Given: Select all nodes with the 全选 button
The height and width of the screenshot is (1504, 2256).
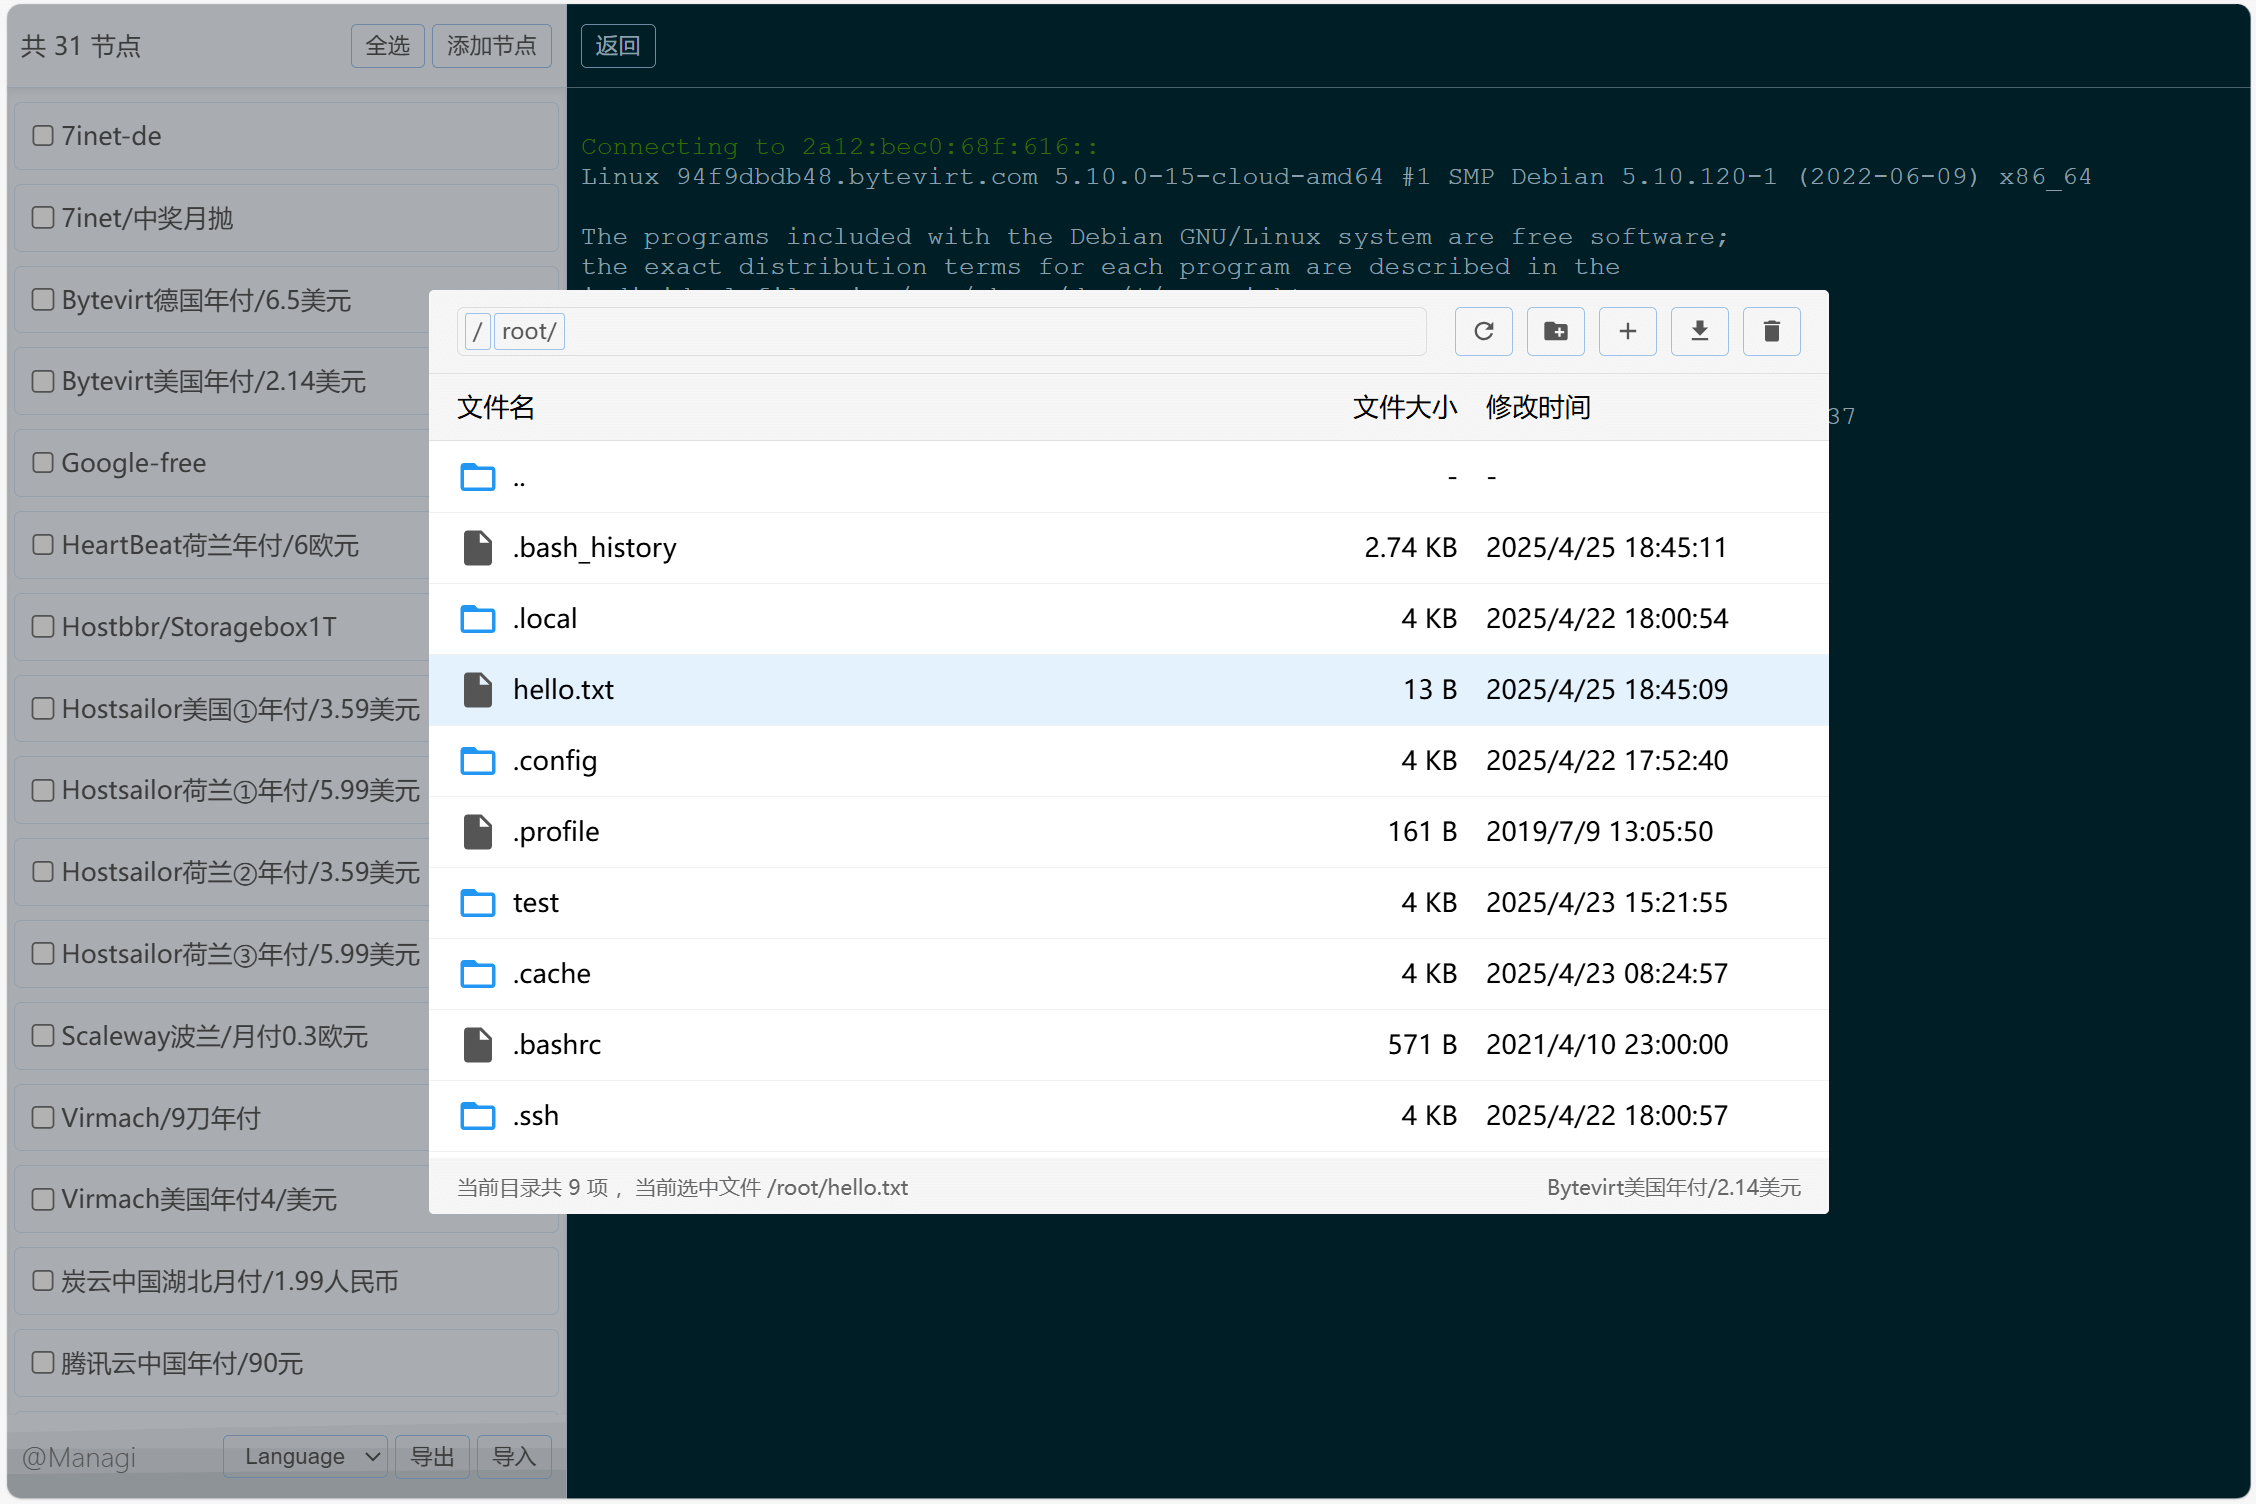Looking at the screenshot, I should point(387,45).
